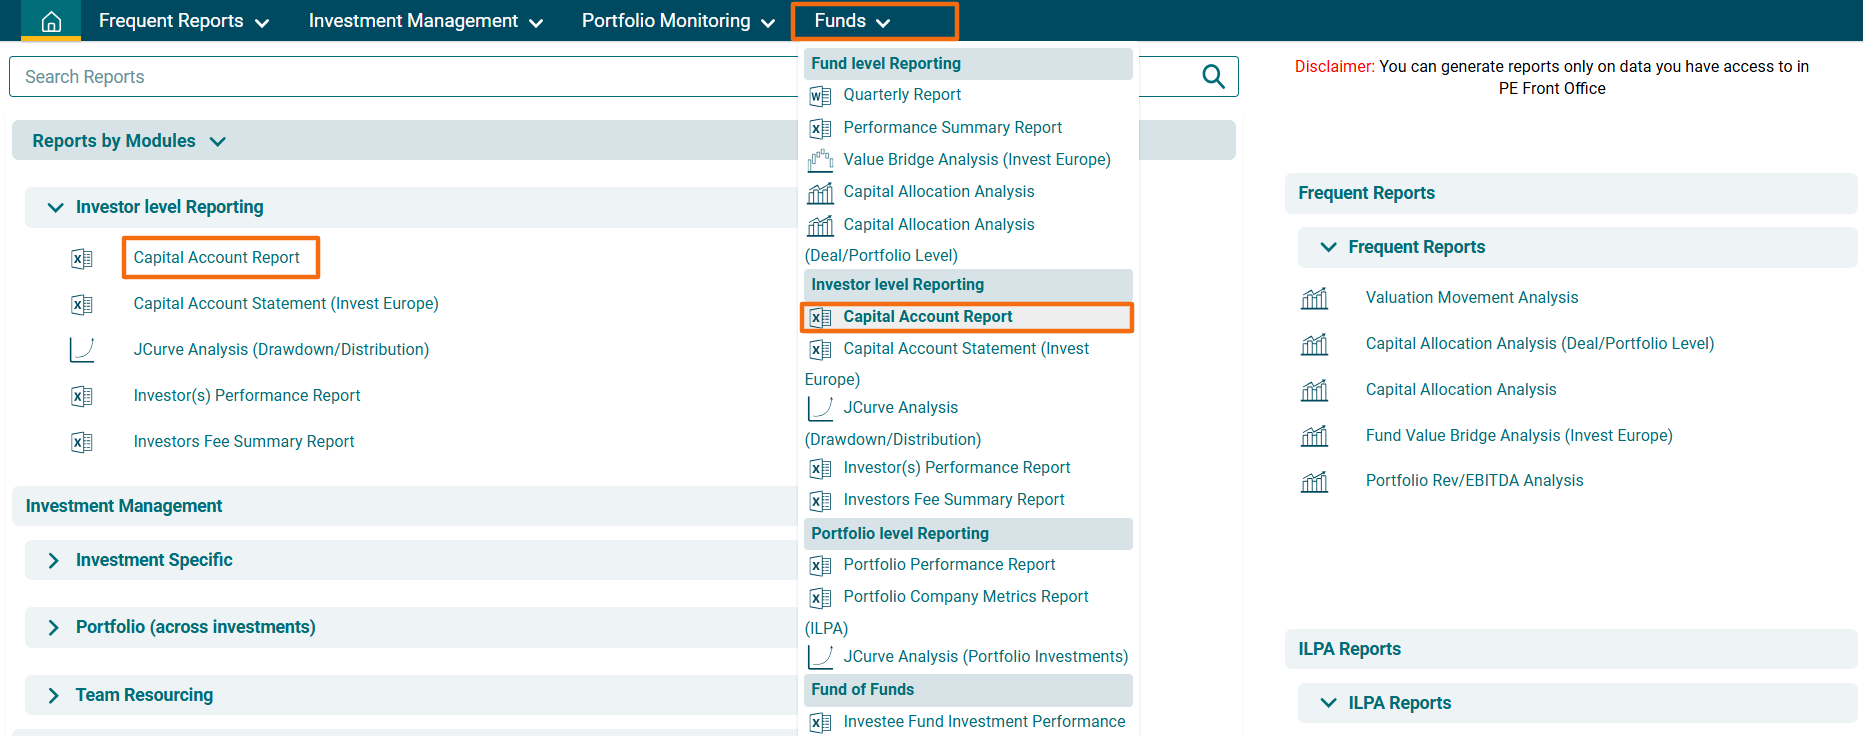The image size is (1863, 736).
Task: Click the search magnifier icon
Action: pyautogui.click(x=1212, y=77)
